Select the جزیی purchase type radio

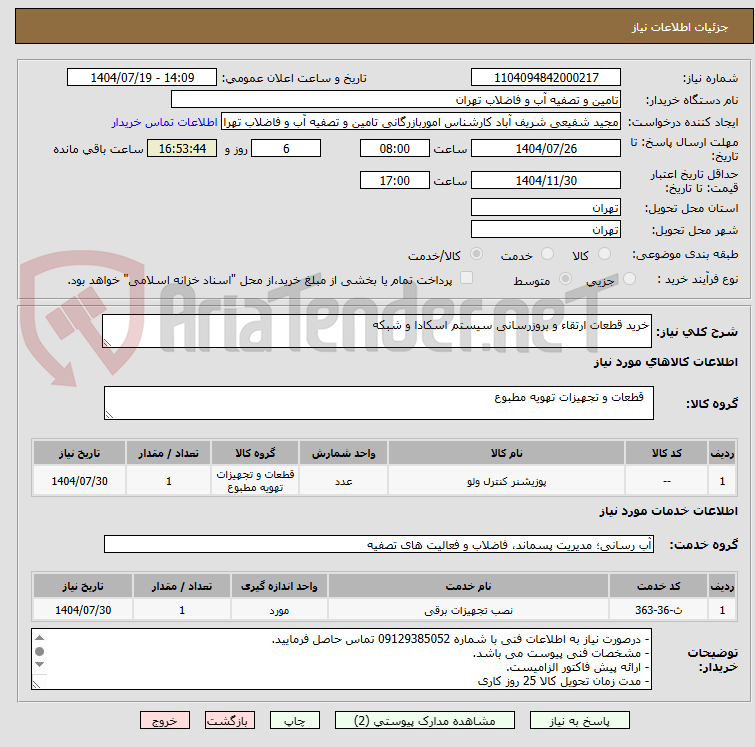[x=629, y=279]
